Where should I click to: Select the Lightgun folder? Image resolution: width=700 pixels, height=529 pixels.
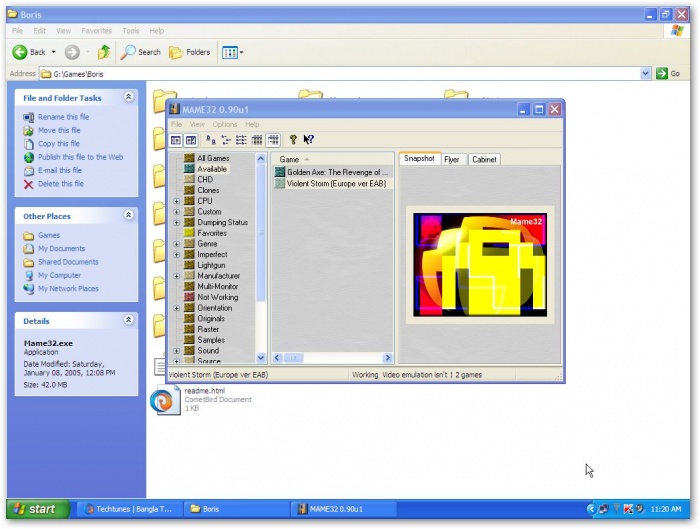211,265
